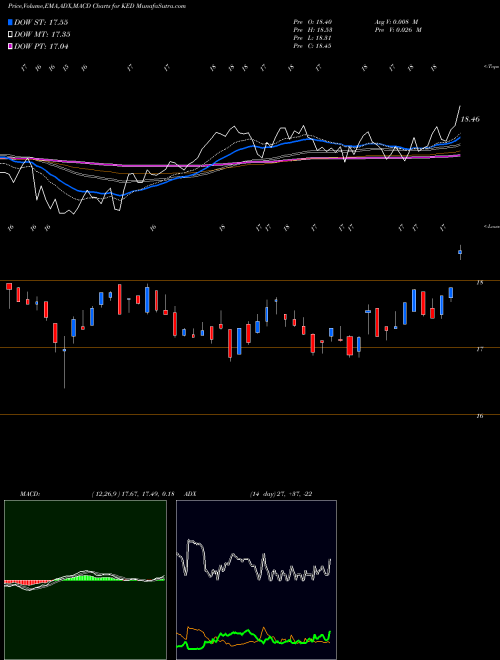Click the '<Lows' marker label
This screenshot has width=500, height=660.
coord(492,226)
